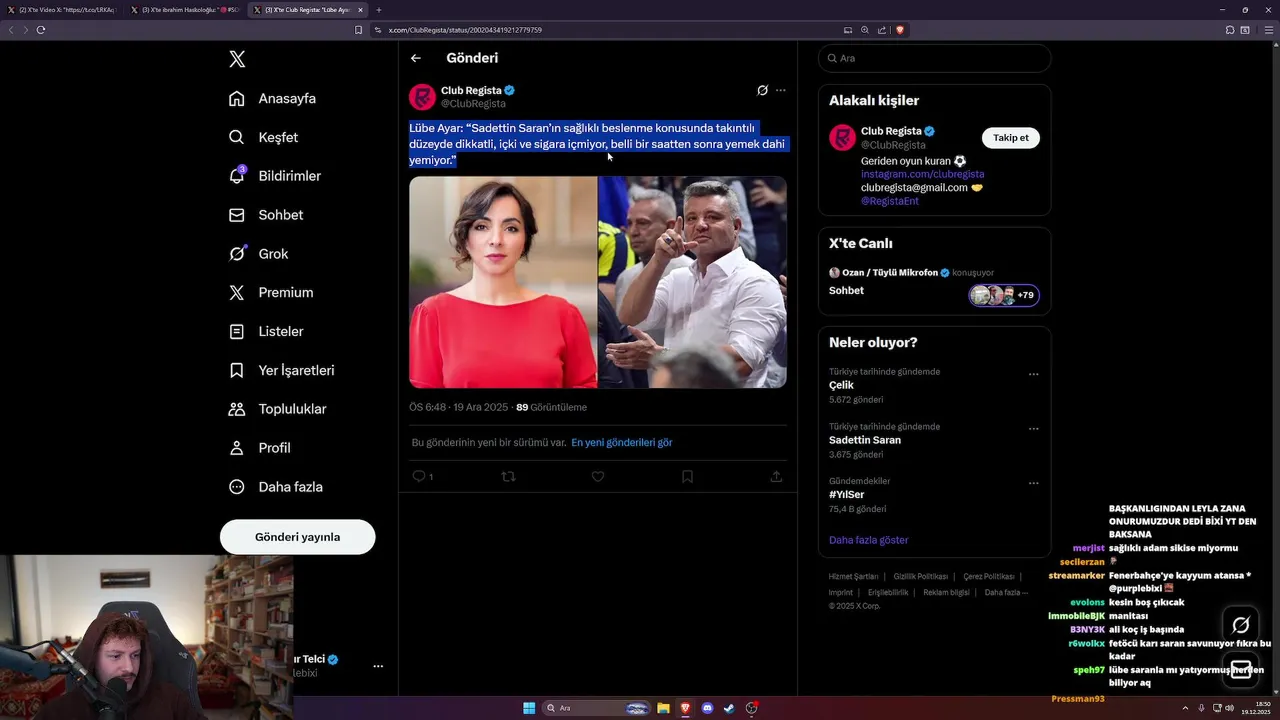The image size is (1280, 720).
Task: Open options for Sadettin Saran trend
Action: (1033, 429)
